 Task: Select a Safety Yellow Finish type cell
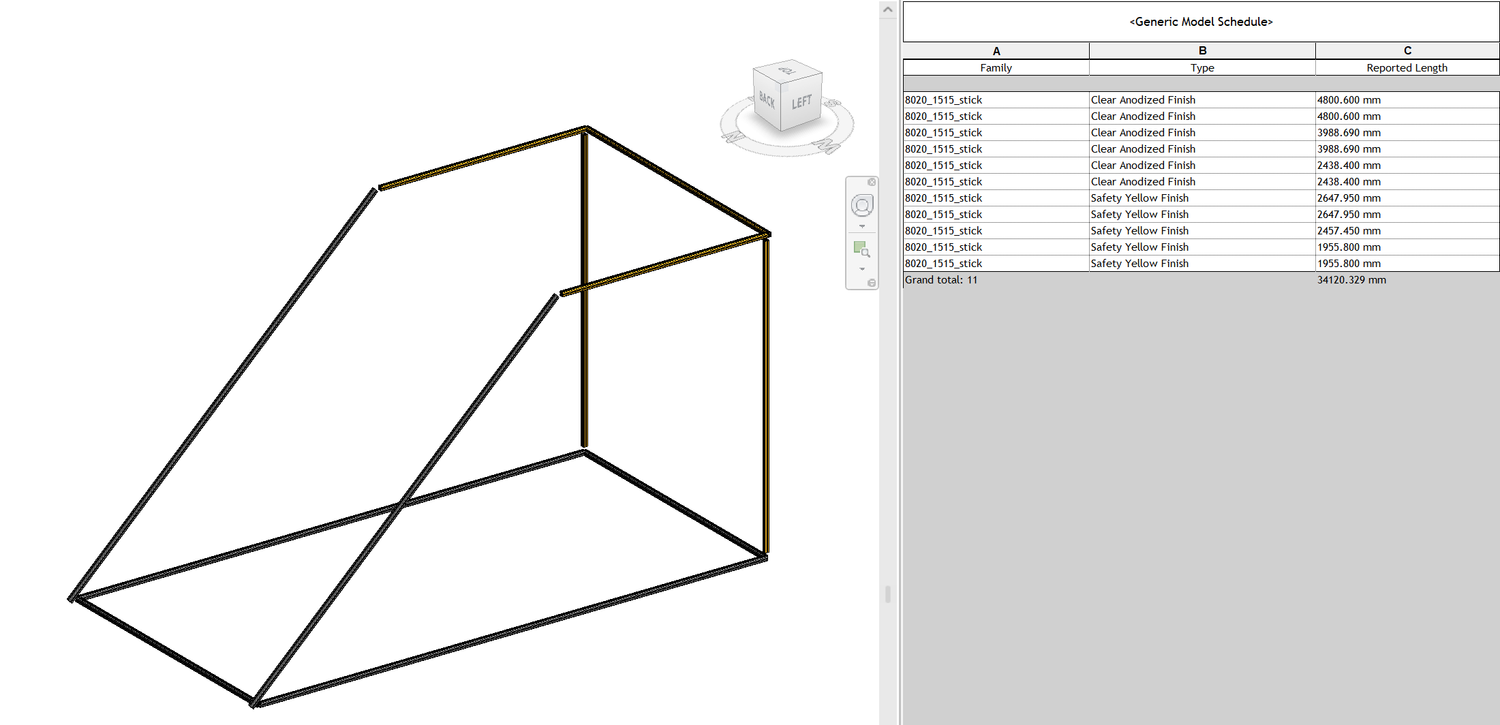point(1139,197)
